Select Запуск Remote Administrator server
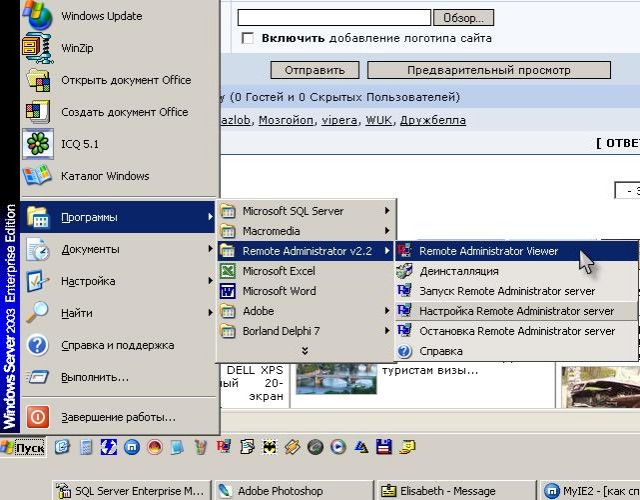Viewport: 640px width, 500px height. pos(516,291)
